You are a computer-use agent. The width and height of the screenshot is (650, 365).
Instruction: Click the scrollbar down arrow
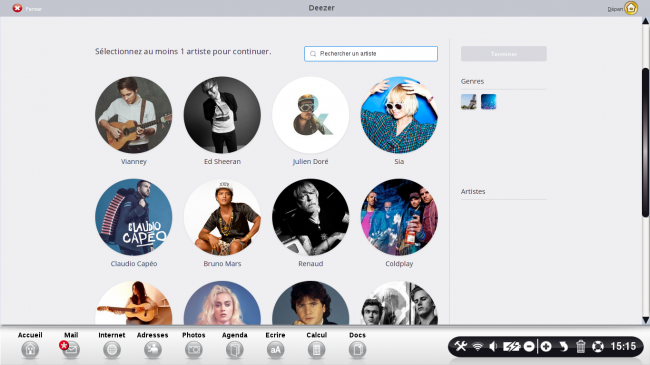[x=645, y=320]
